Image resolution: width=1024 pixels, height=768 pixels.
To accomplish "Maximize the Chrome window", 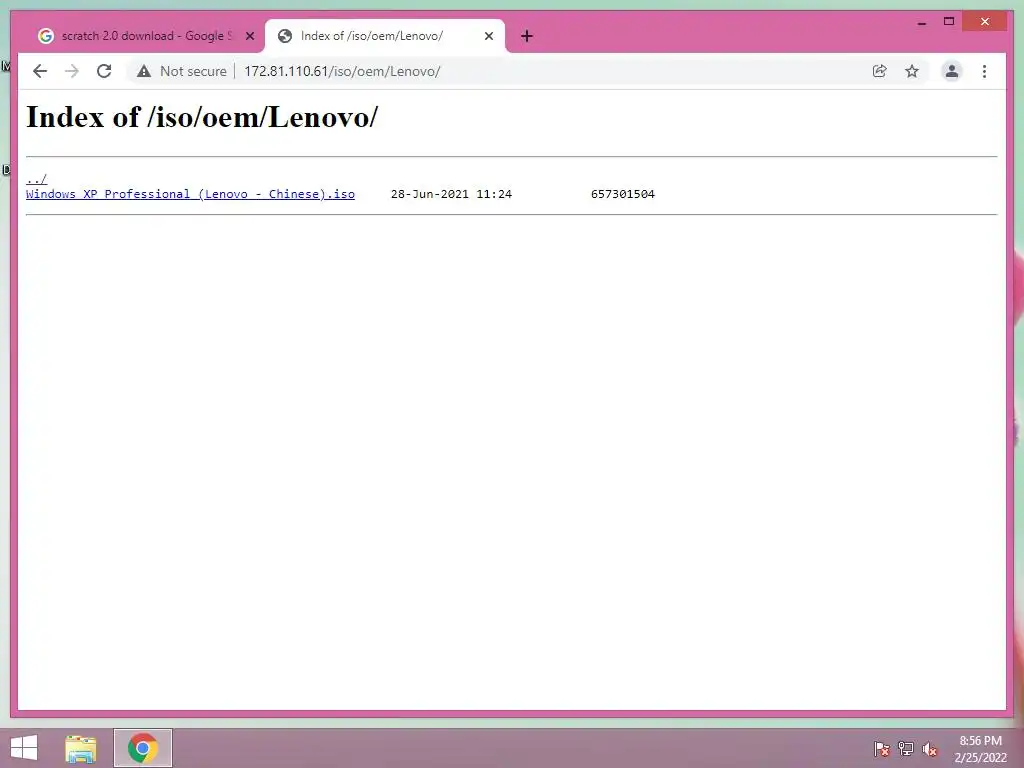I will point(949,22).
